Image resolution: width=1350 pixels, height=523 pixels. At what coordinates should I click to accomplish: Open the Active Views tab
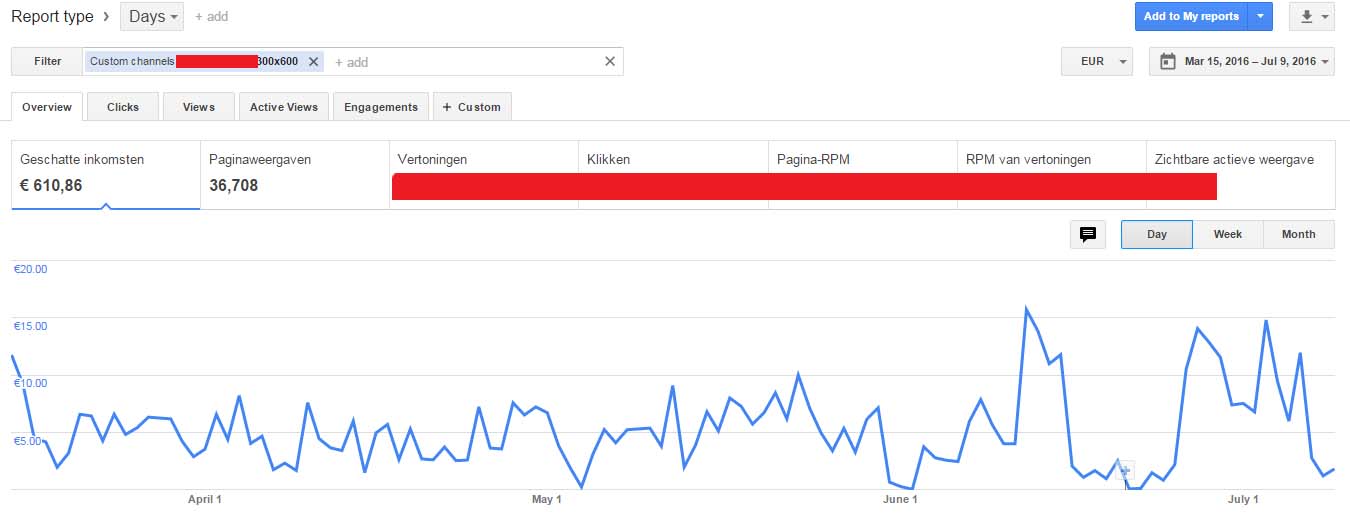(x=284, y=107)
